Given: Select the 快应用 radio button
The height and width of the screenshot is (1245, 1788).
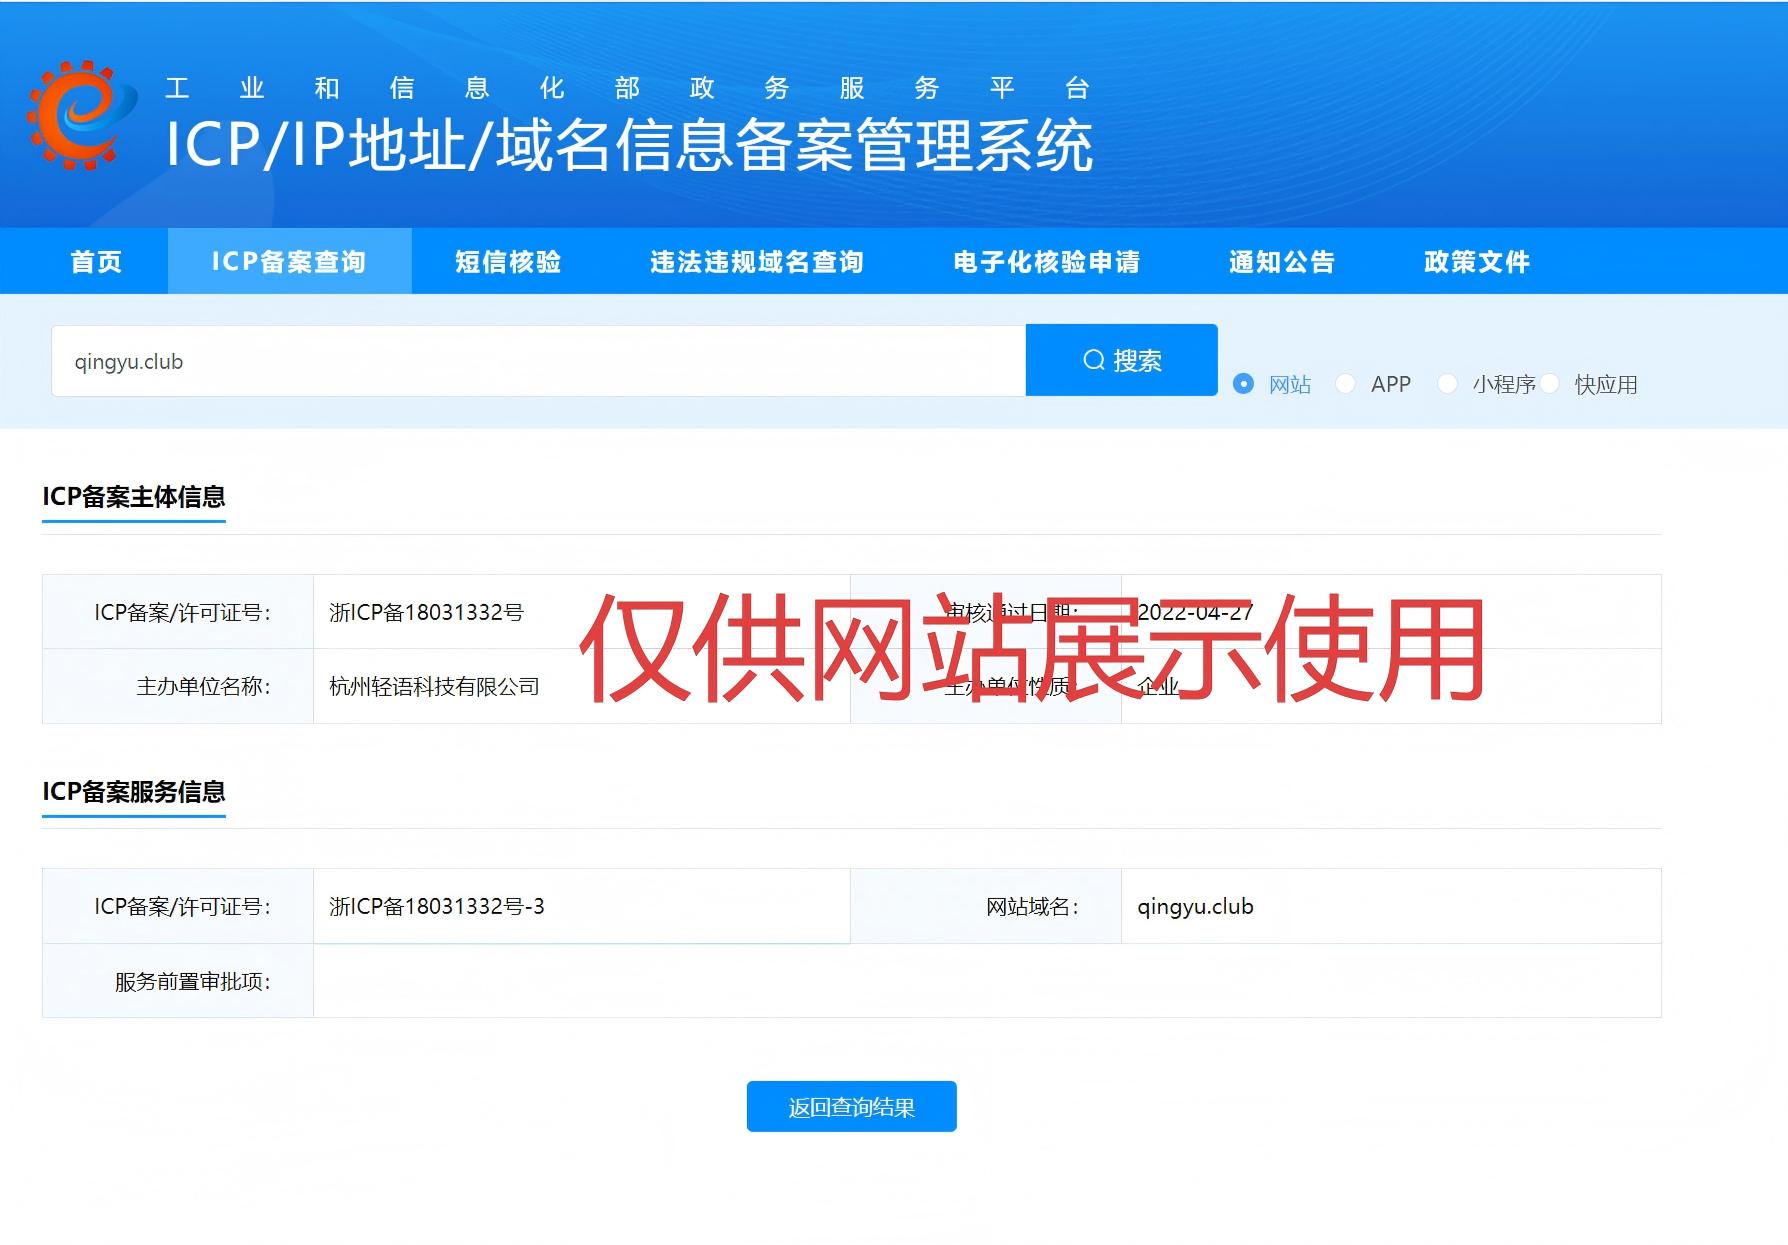Looking at the screenshot, I should (x=1552, y=384).
